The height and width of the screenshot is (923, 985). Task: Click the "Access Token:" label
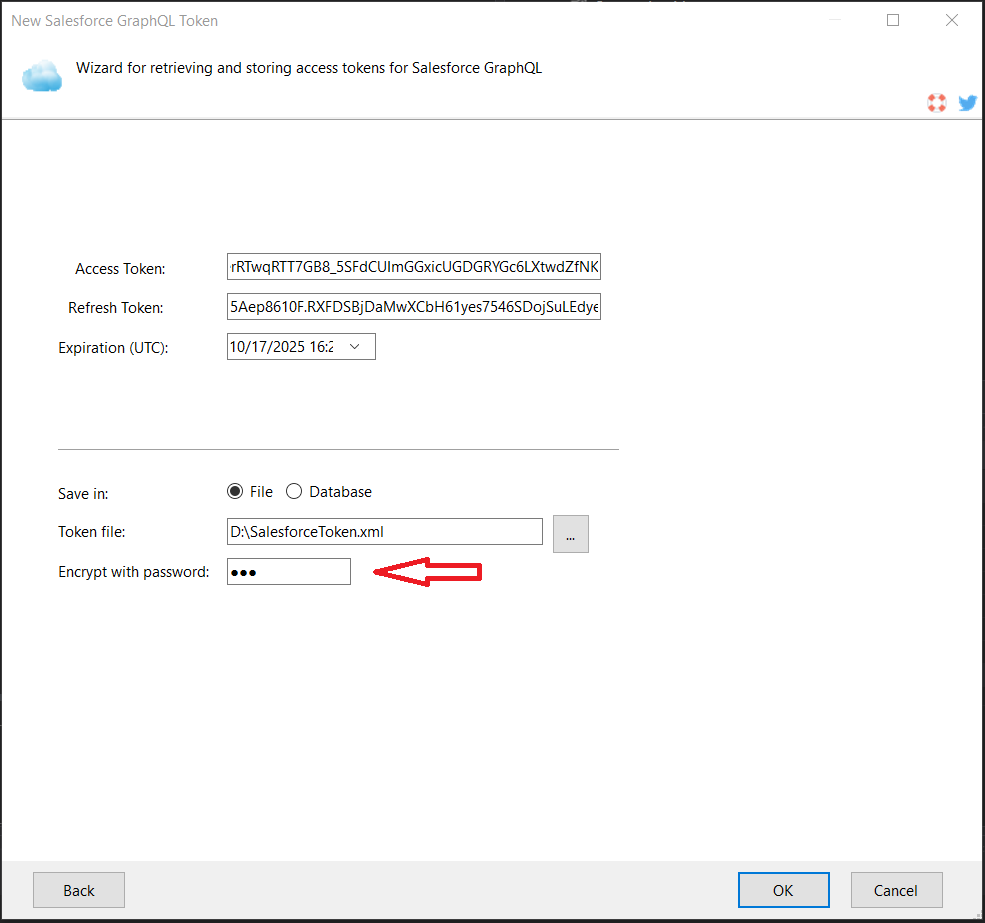tap(120, 268)
